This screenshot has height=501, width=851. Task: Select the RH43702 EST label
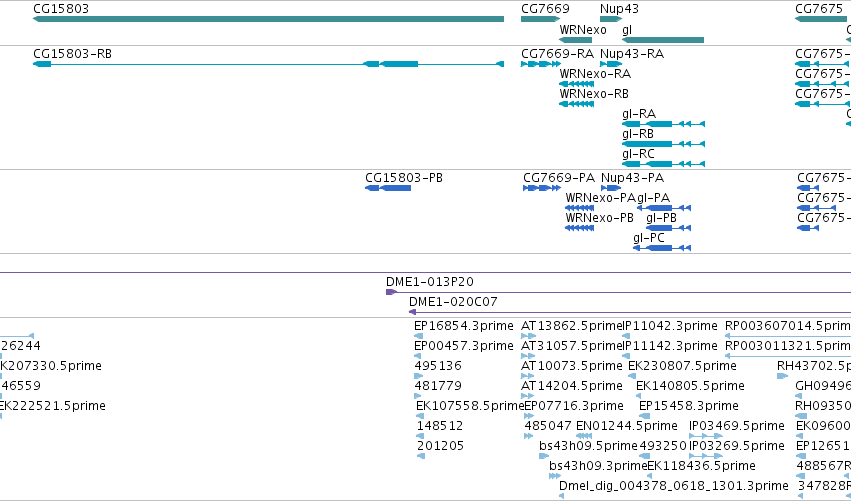click(x=814, y=366)
